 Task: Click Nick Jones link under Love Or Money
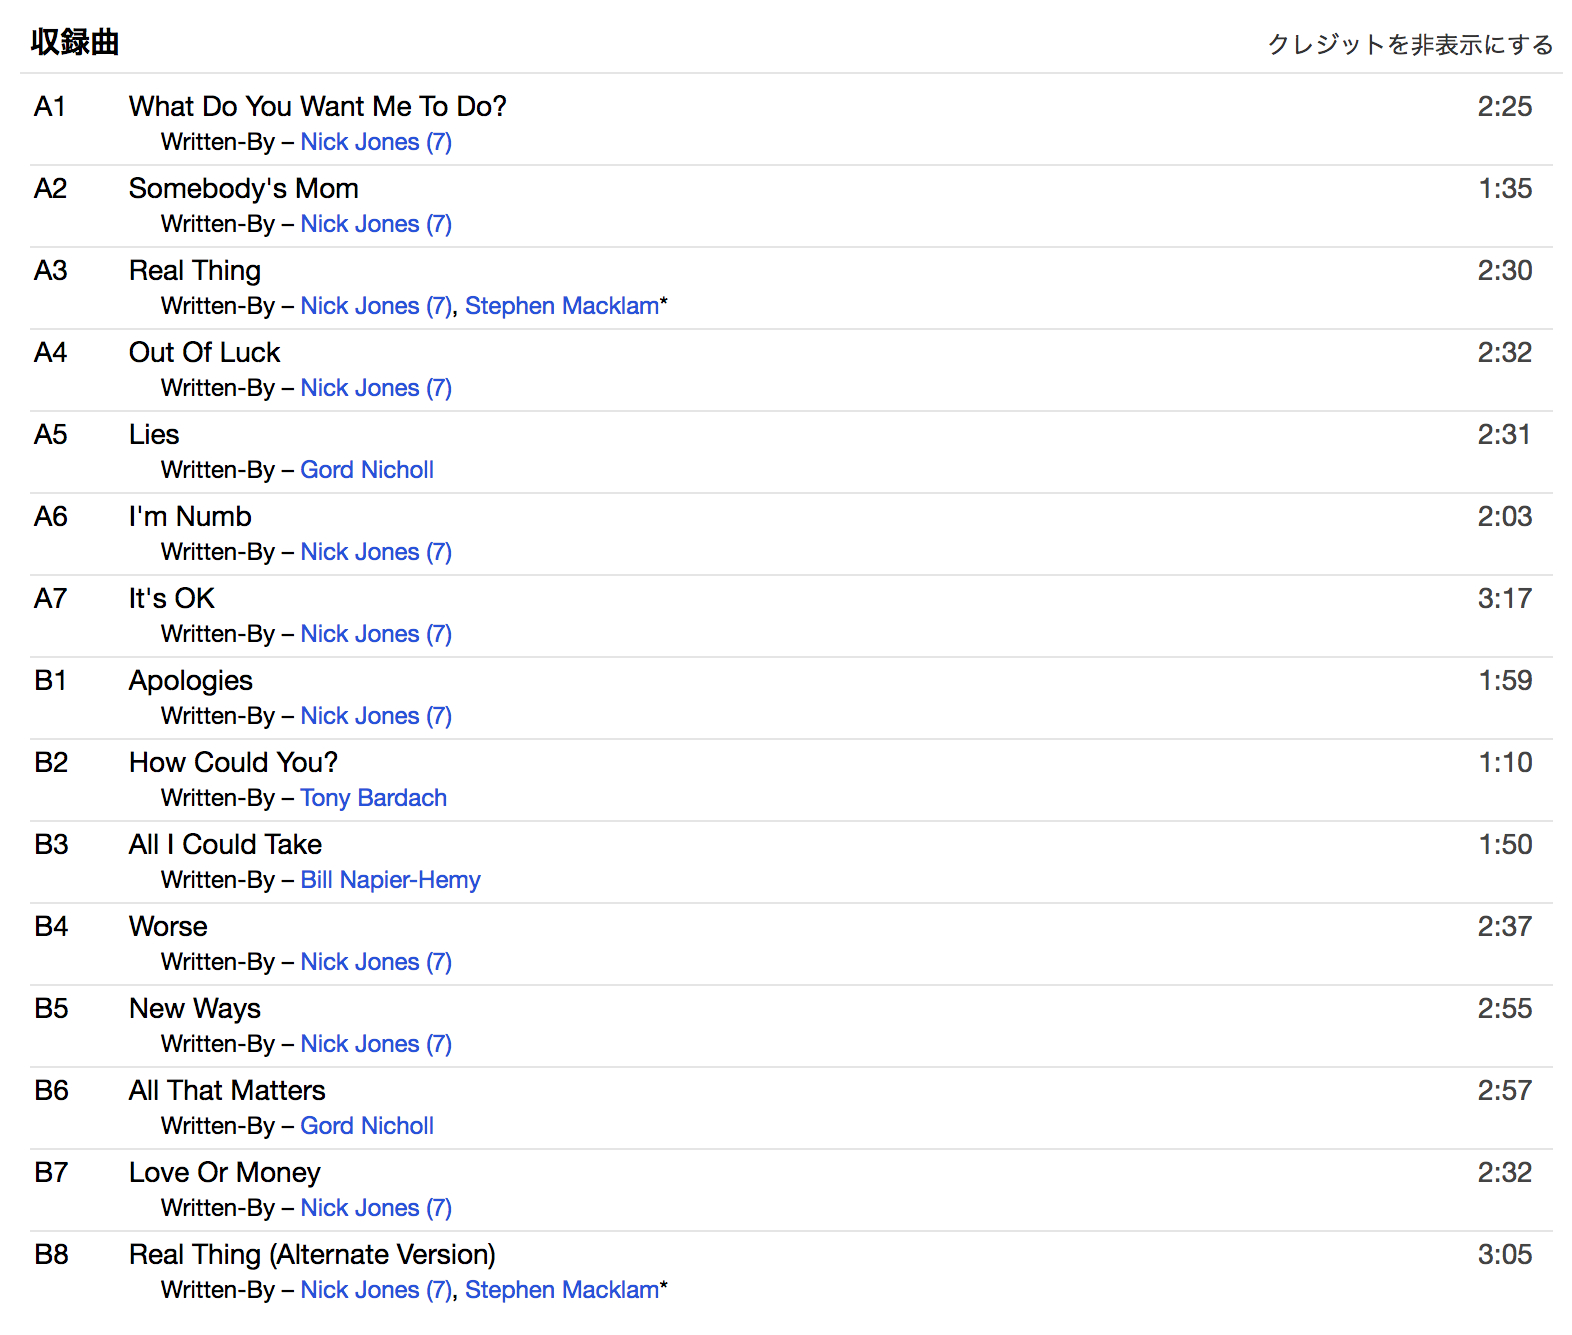[375, 1208]
